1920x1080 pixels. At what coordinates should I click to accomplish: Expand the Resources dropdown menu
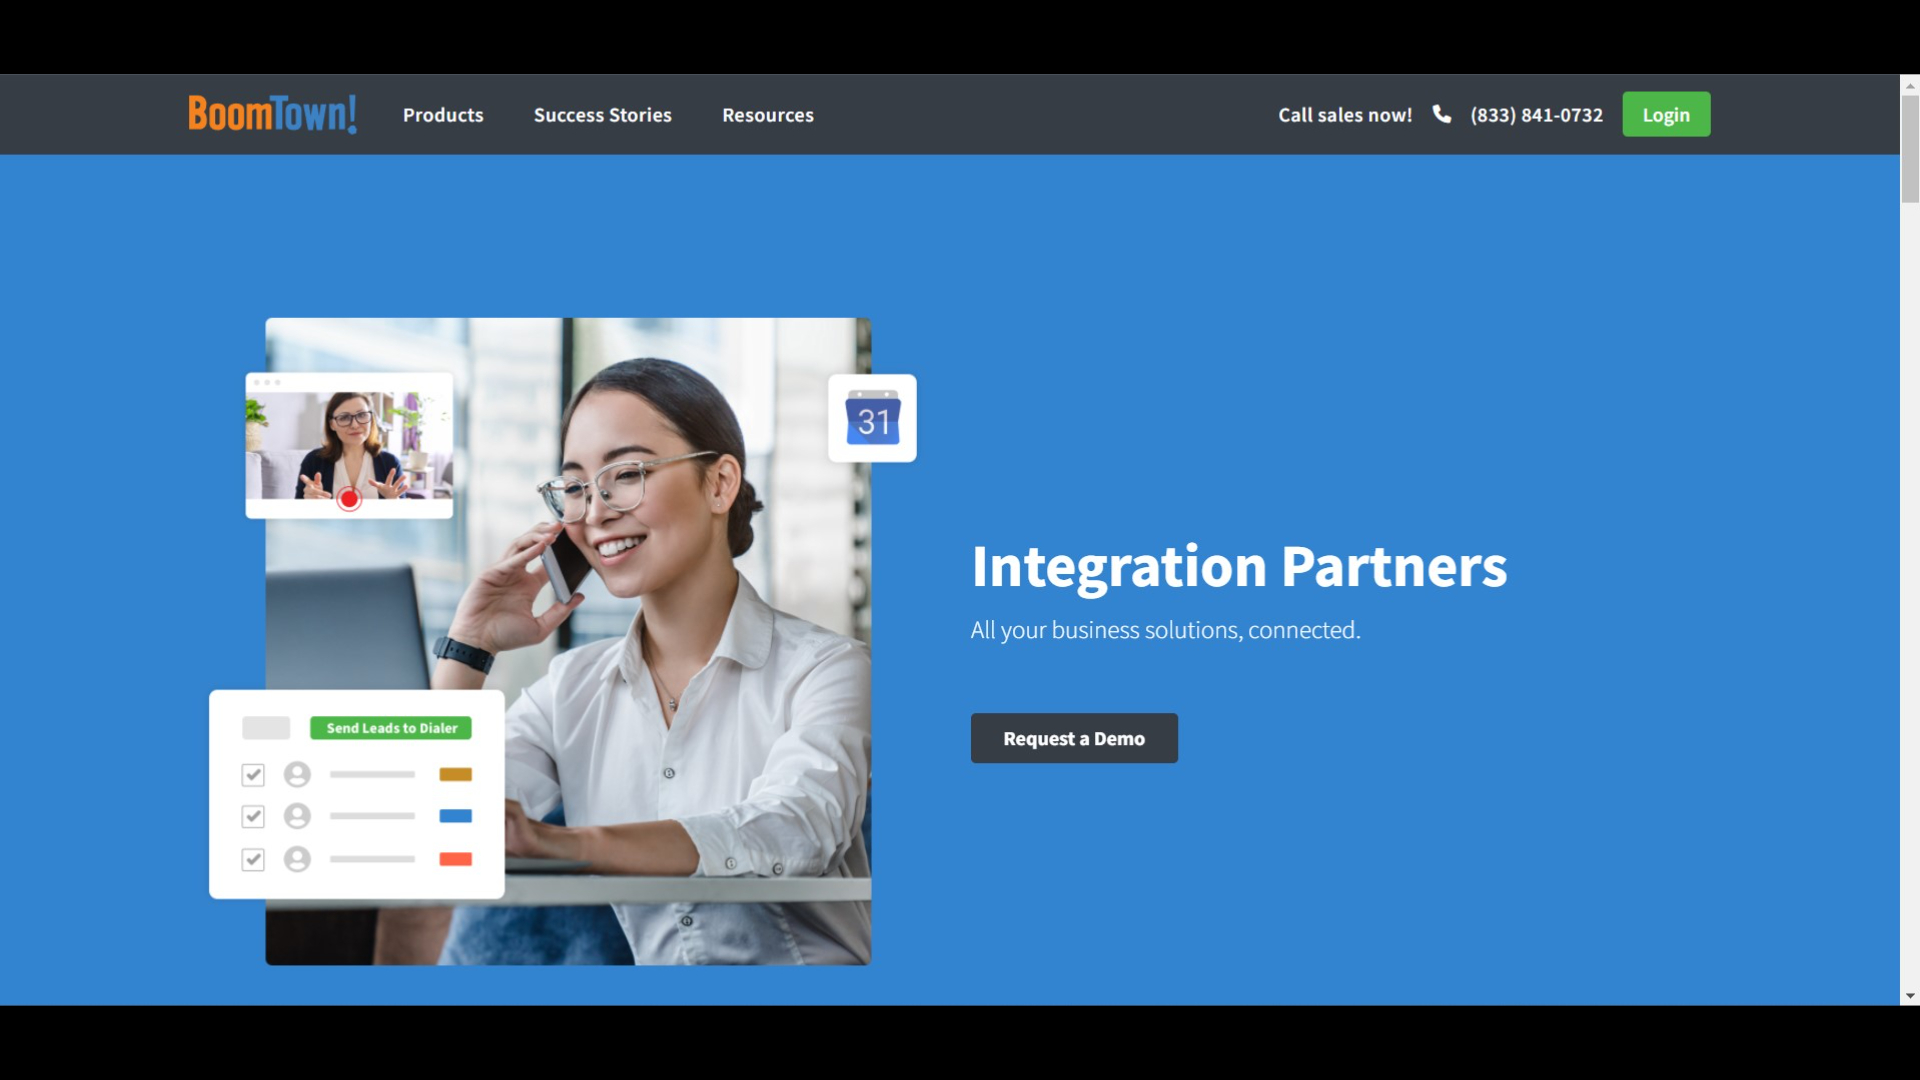(767, 115)
